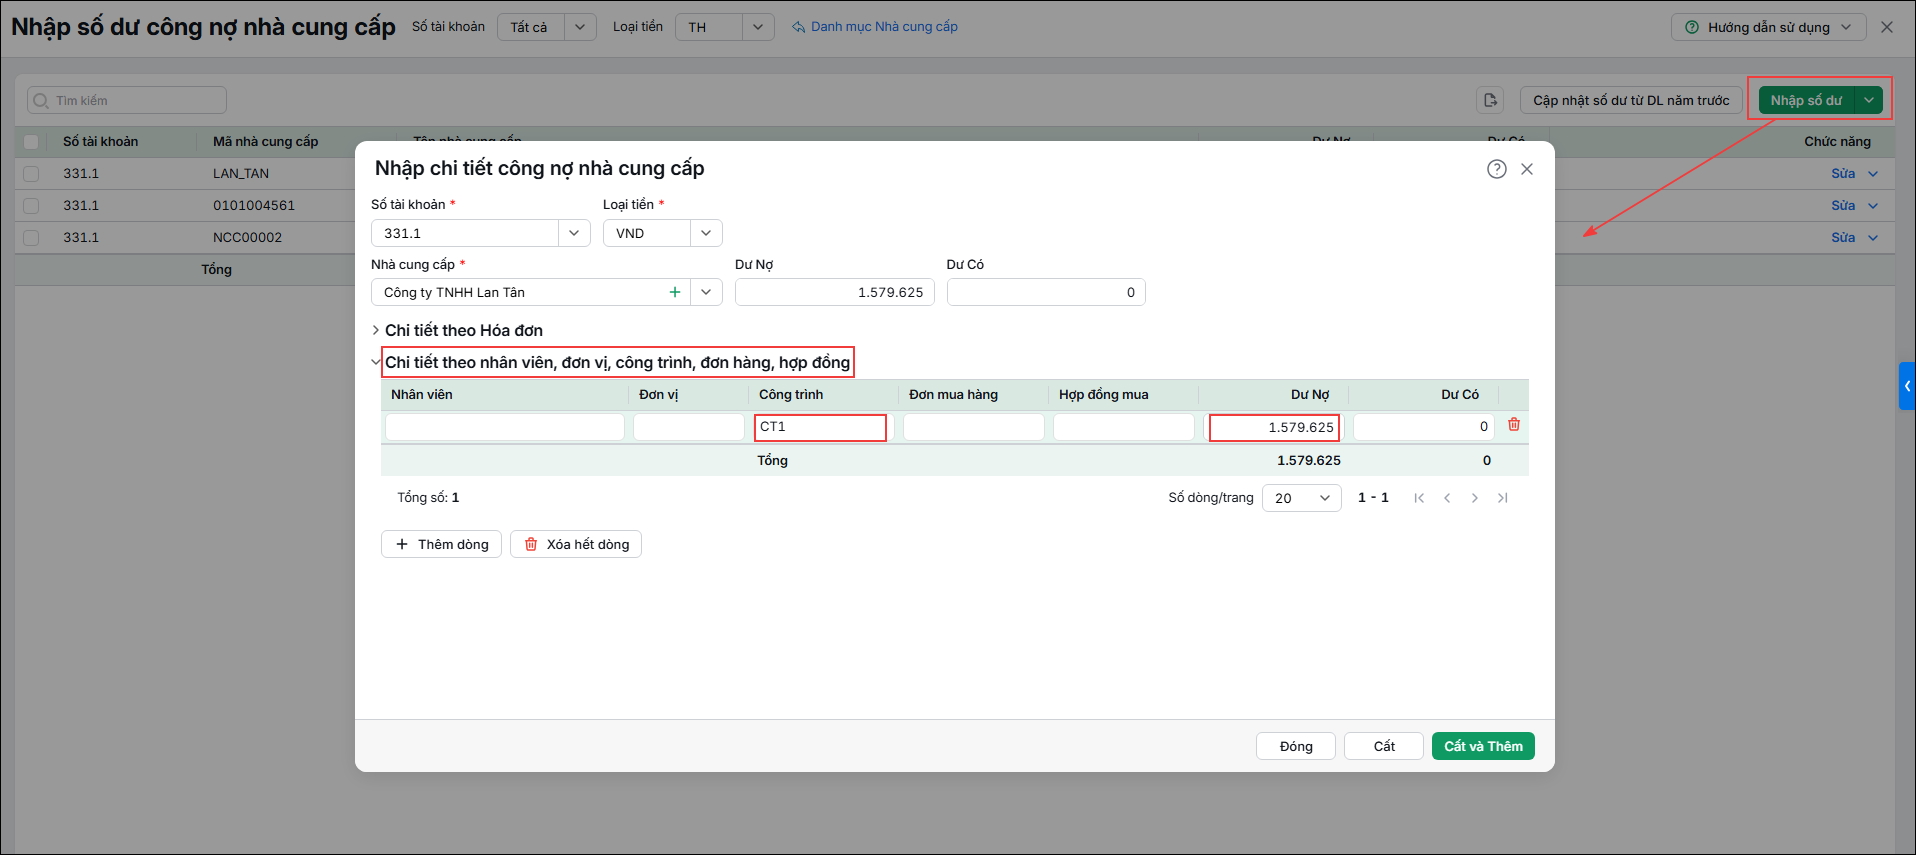
Task: Click the help question mark icon in dialog
Action: [x=1496, y=169]
